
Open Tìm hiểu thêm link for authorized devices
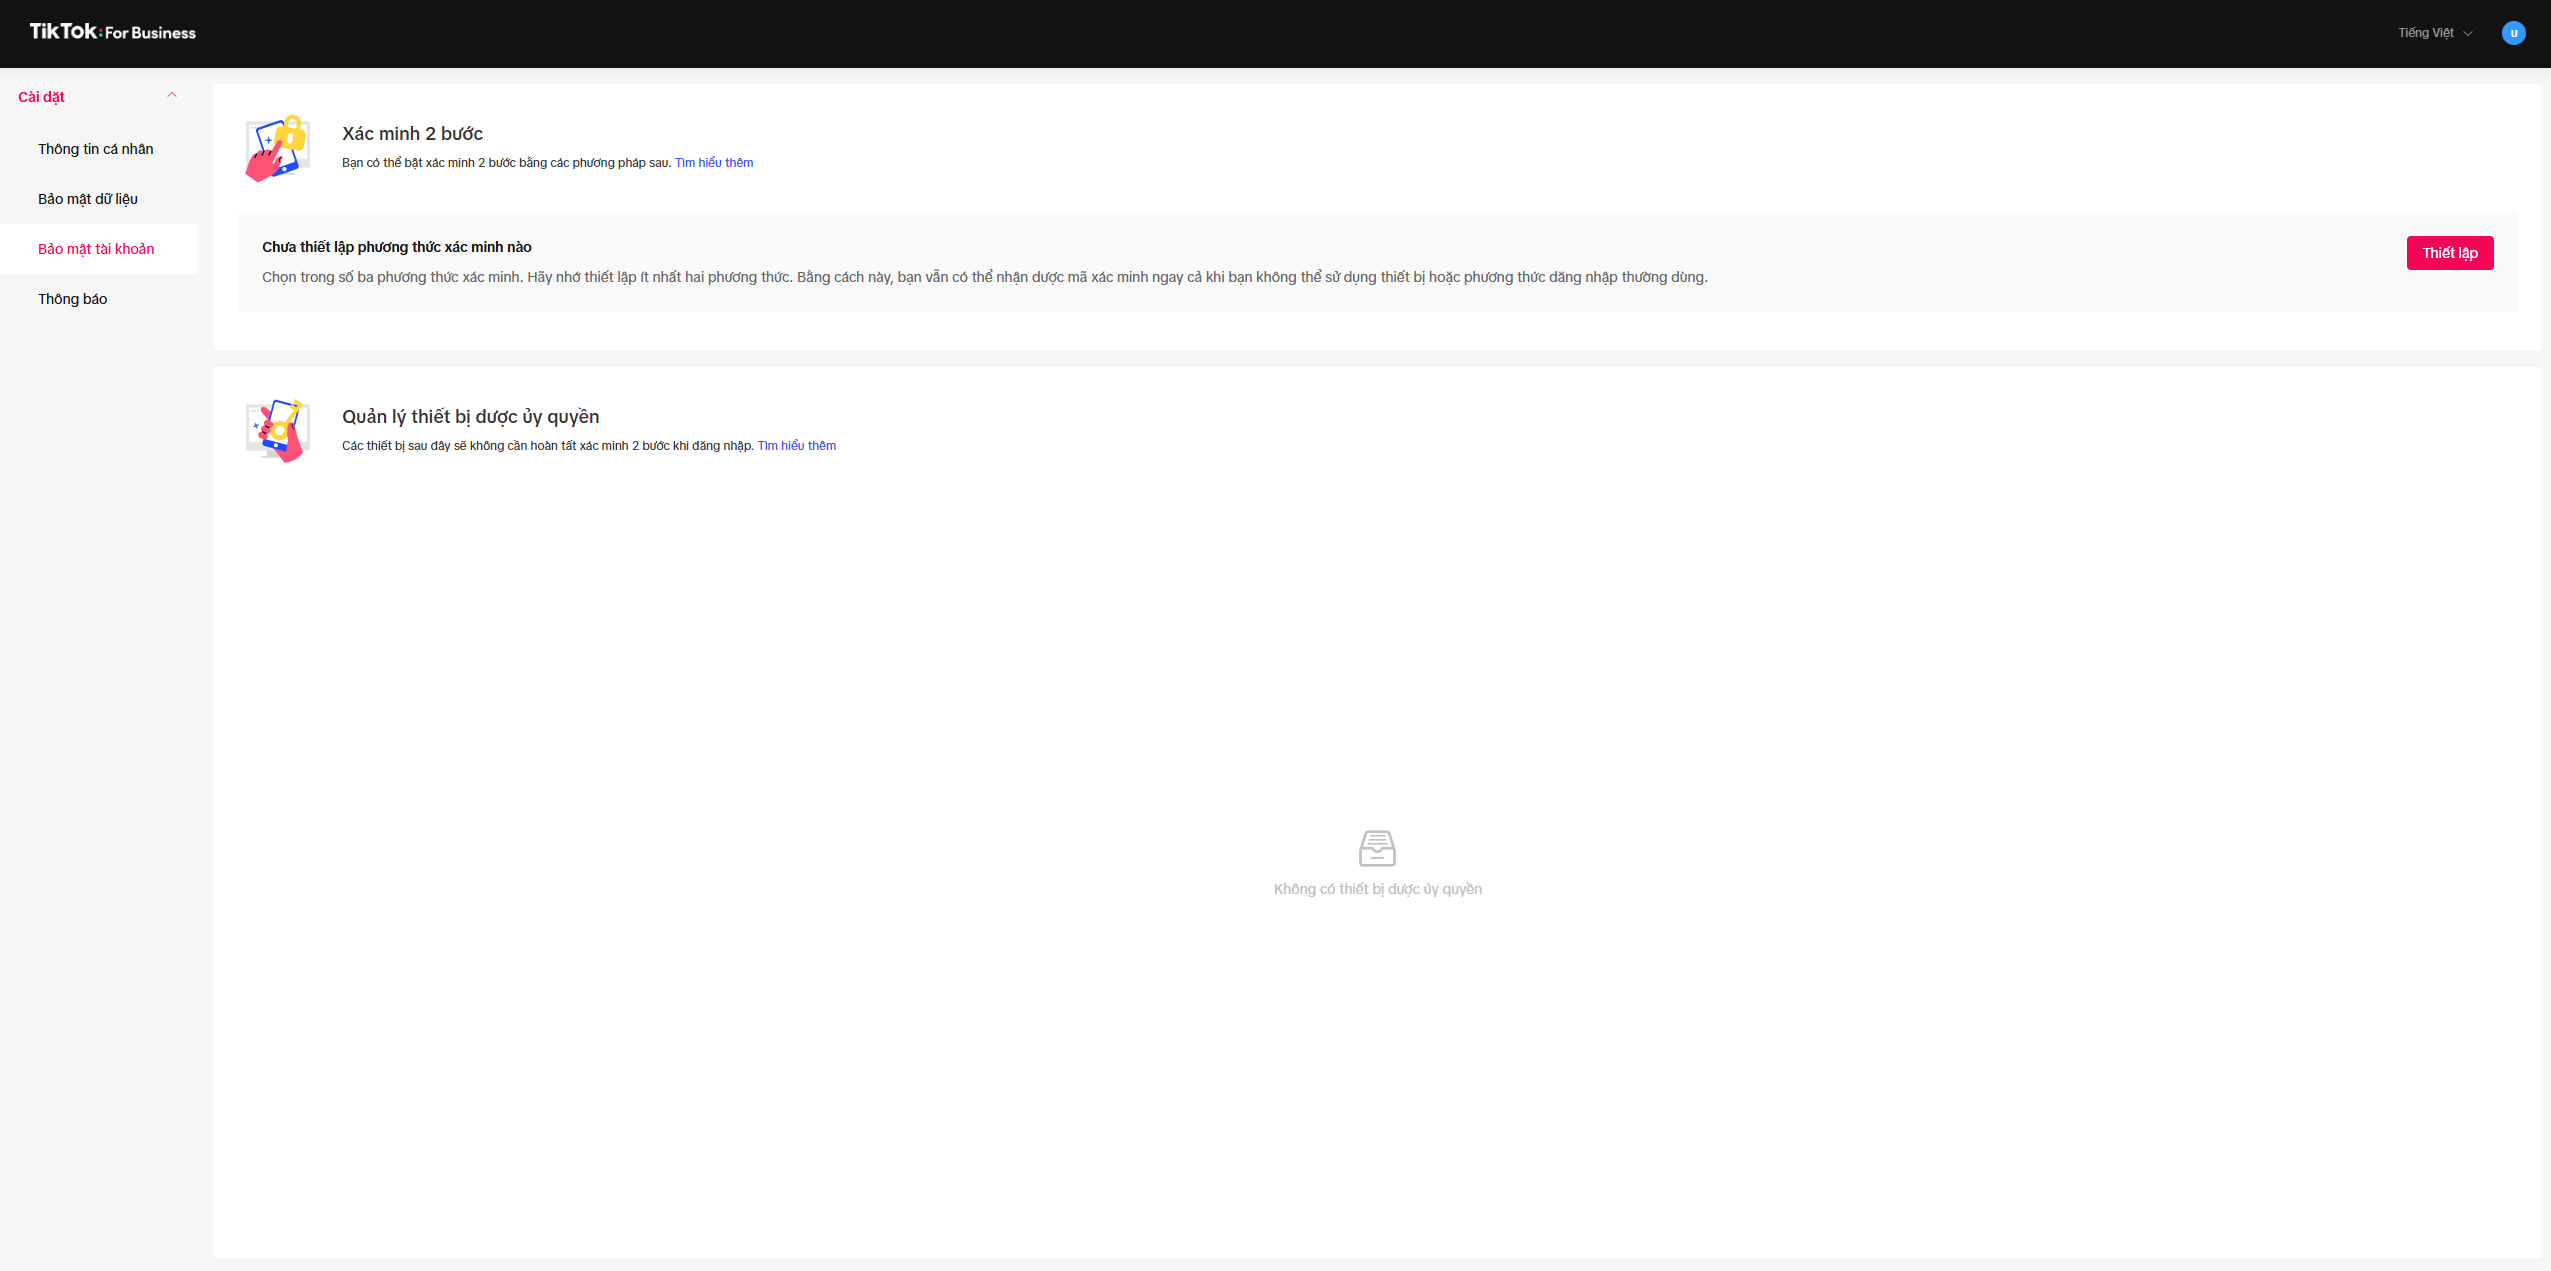pyautogui.click(x=796, y=446)
